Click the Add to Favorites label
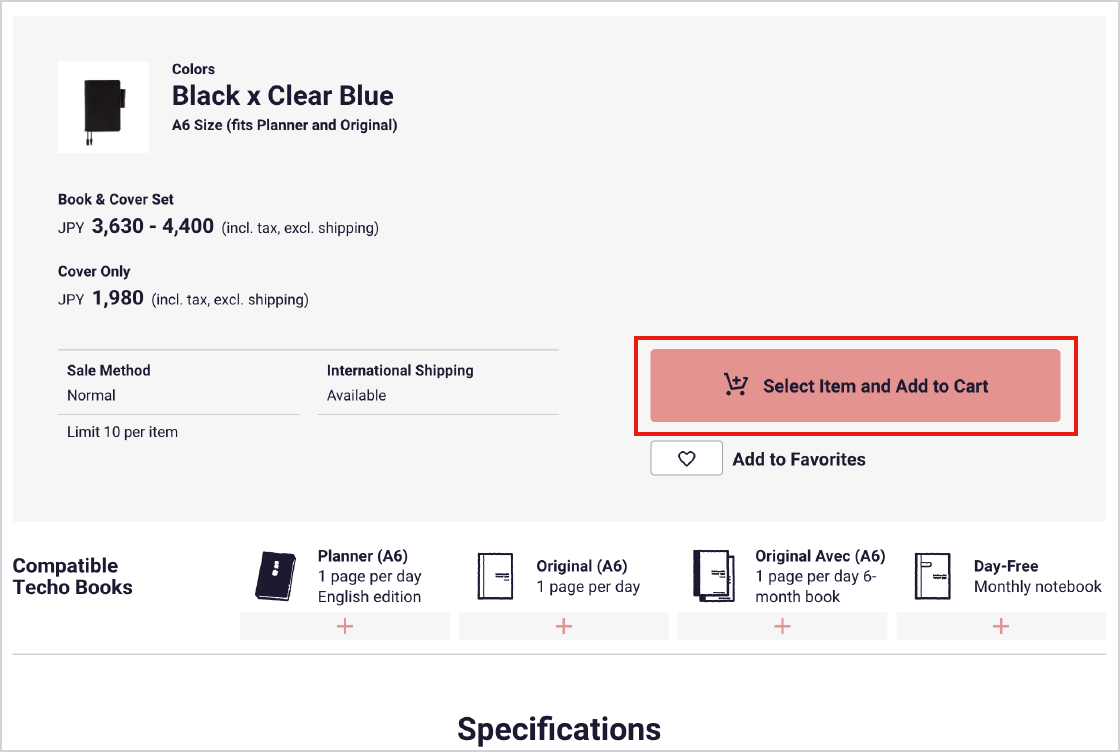Screen dimensions: 1120x752 (799, 459)
